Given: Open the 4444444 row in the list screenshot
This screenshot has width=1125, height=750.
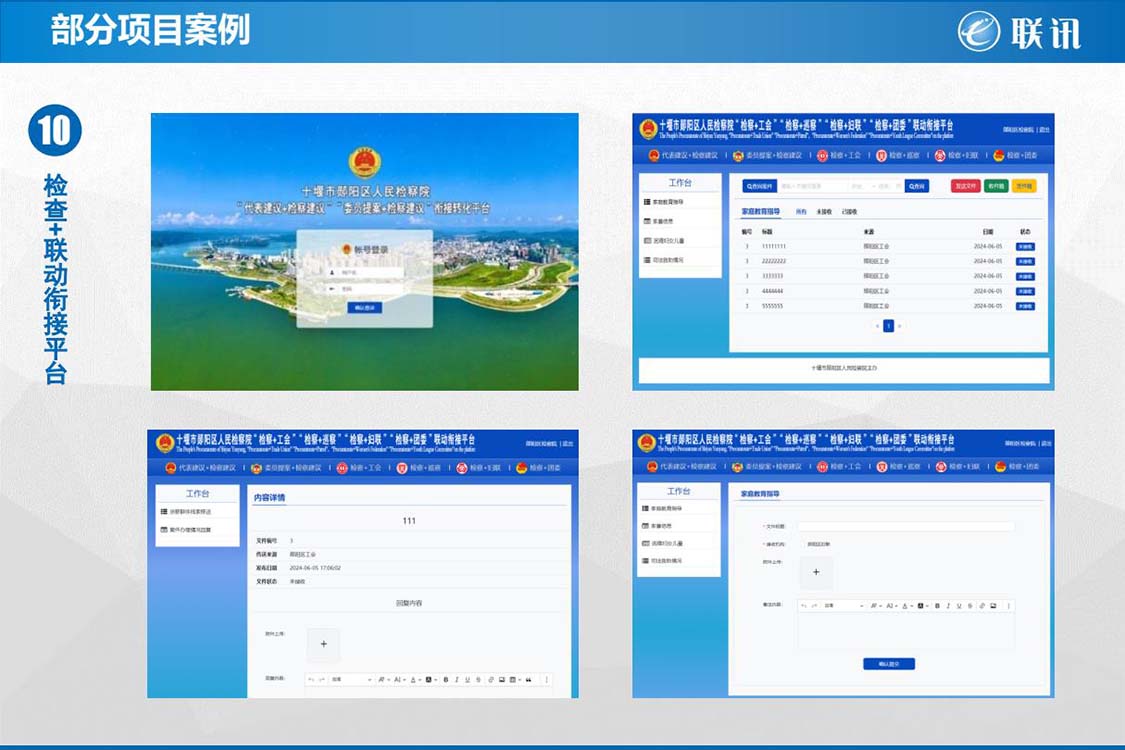Looking at the screenshot, I should point(888,291).
